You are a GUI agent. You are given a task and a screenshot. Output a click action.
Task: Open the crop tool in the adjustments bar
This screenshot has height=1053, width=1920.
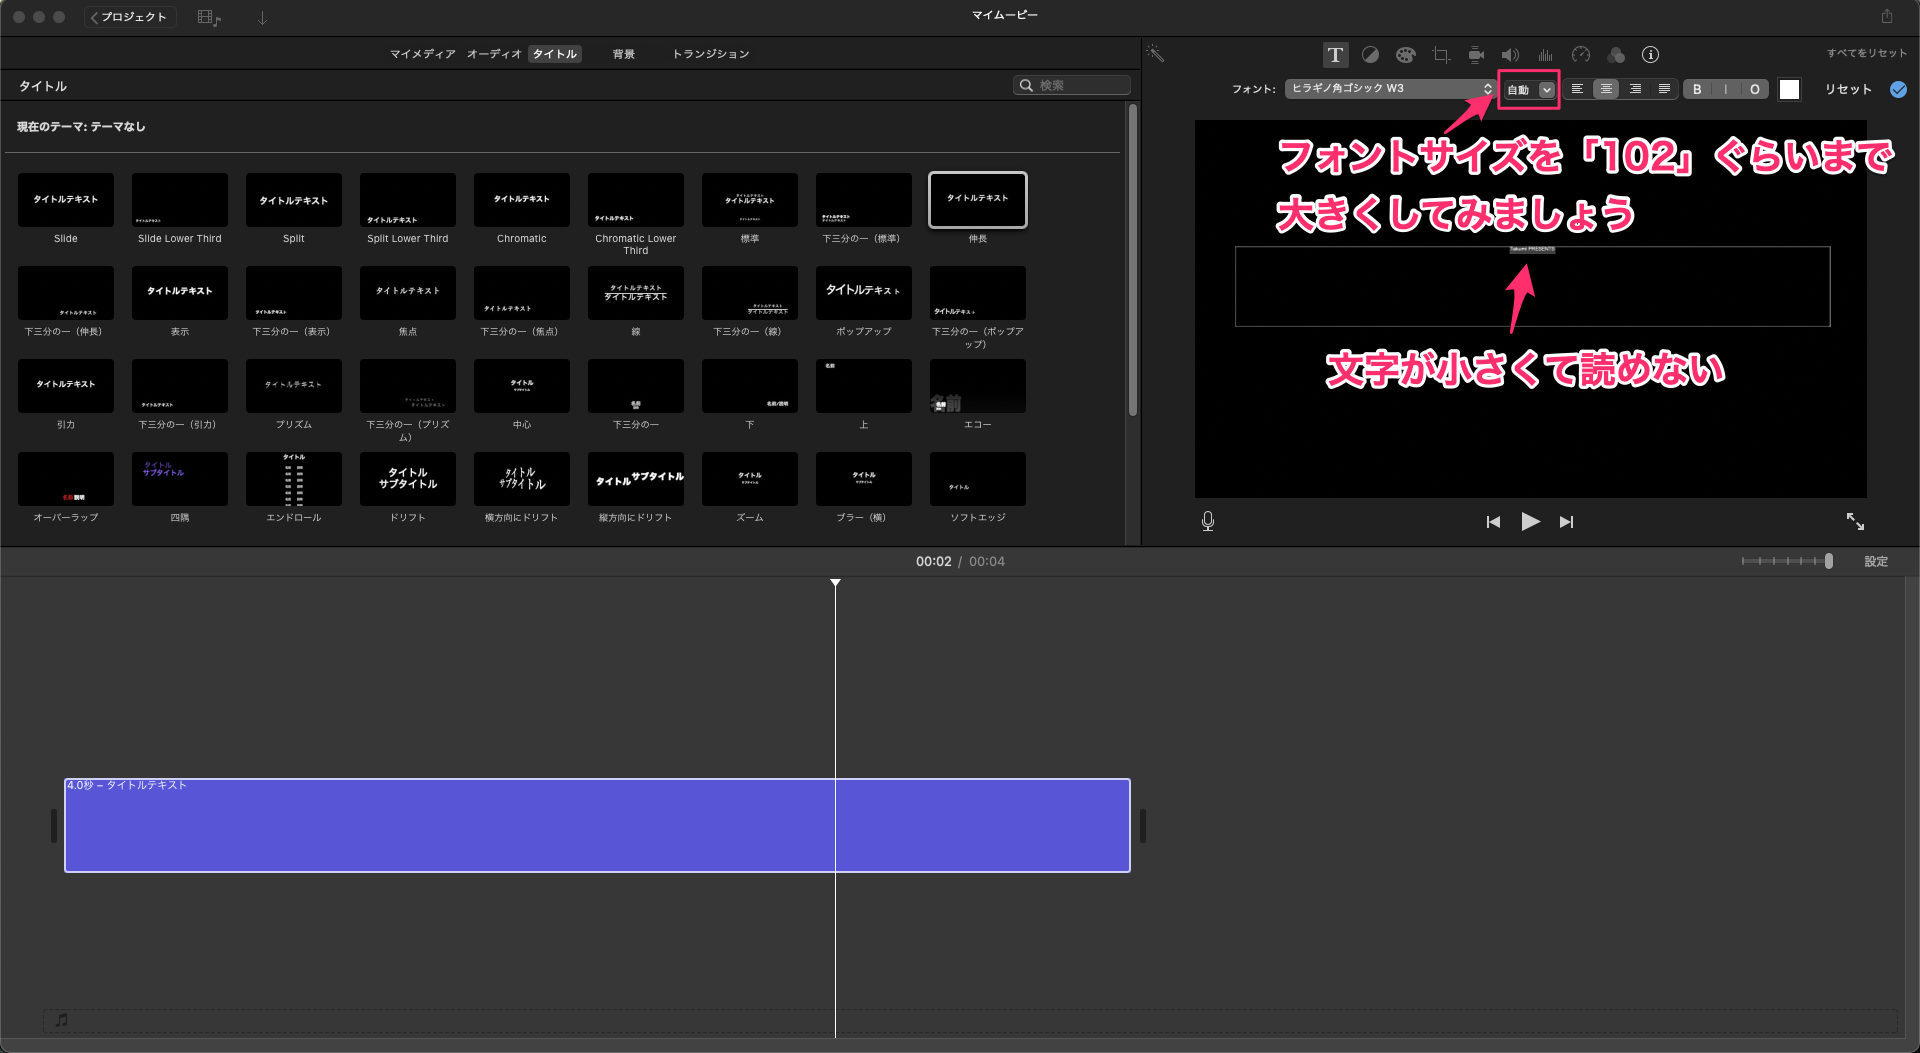(x=1441, y=55)
